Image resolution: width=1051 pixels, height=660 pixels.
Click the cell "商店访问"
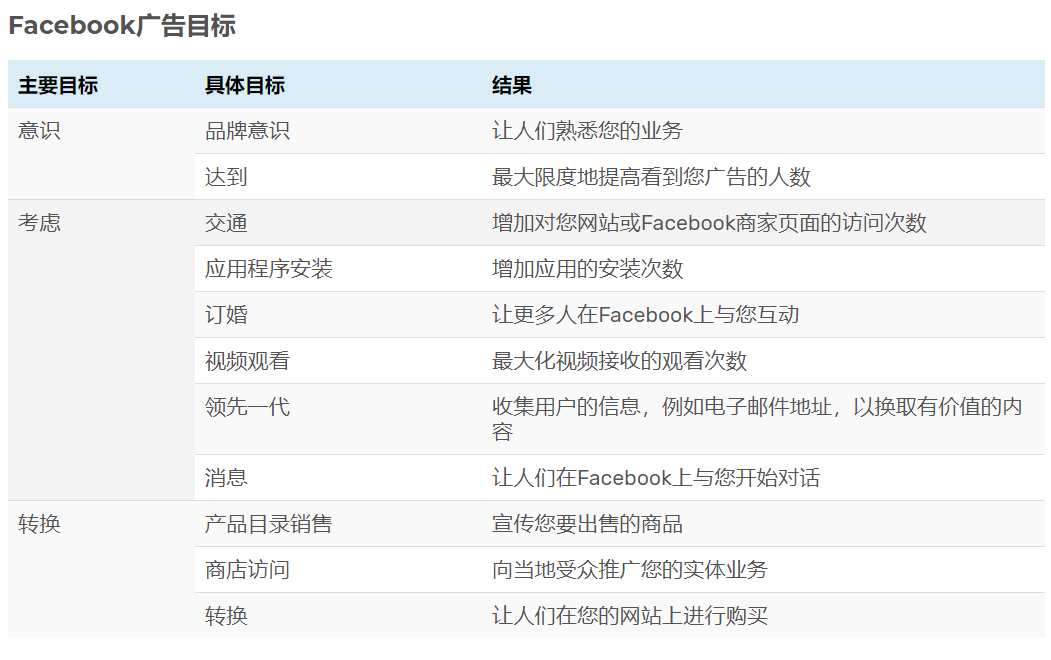(247, 570)
